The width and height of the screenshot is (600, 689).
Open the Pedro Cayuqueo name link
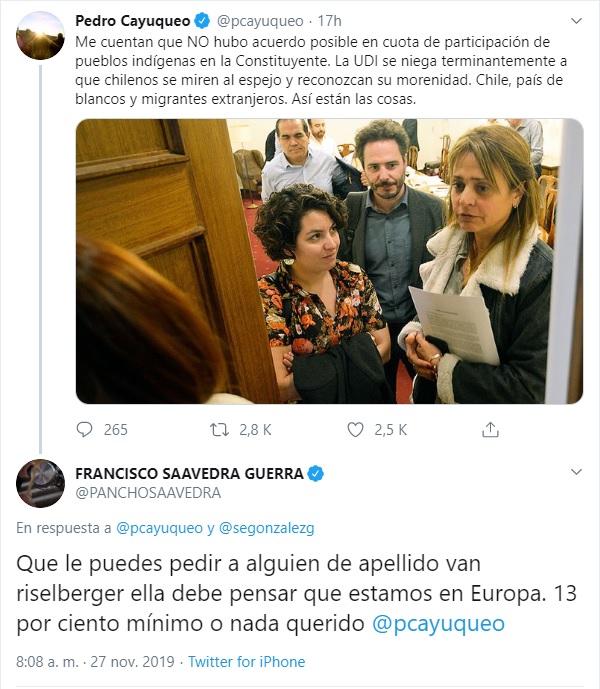click(132, 21)
